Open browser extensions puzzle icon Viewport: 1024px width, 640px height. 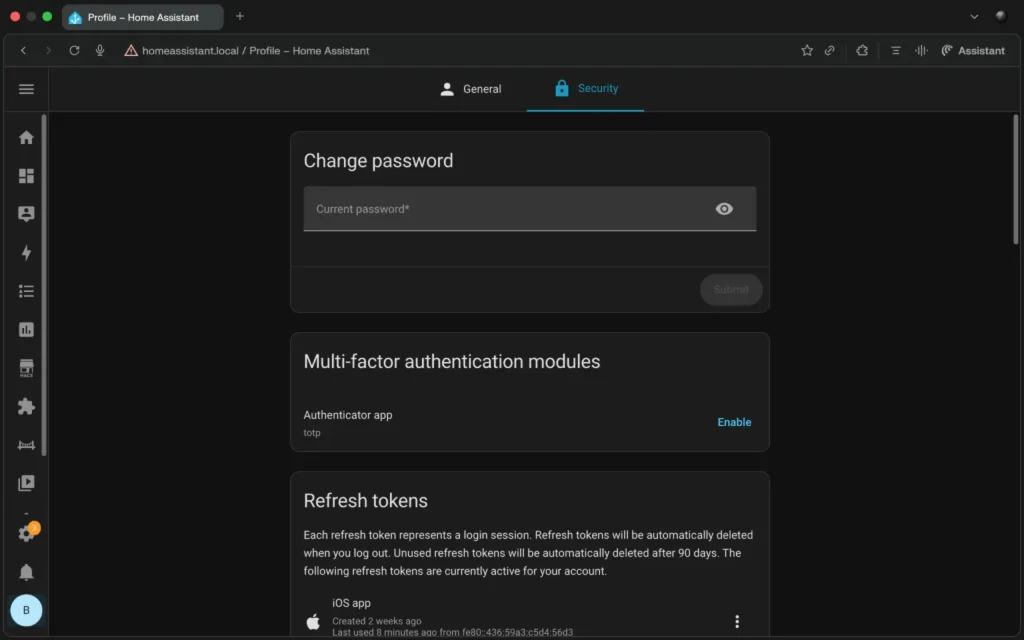pyautogui.click(x=862, y=50)
